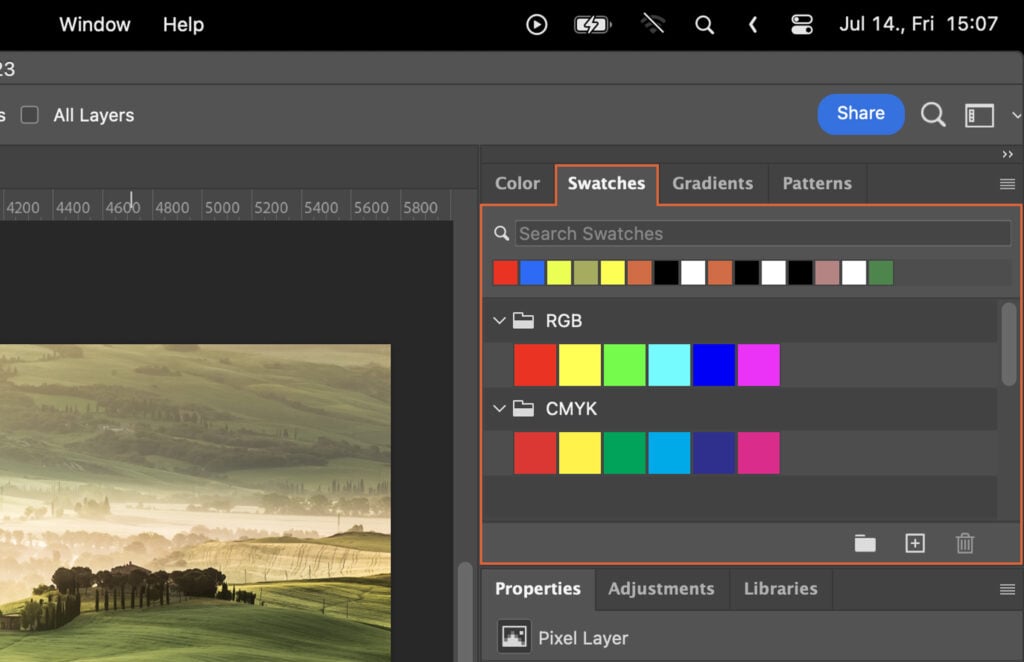This screenshot has height=662, width=1024.
Task: Delete a swatch using the trash icon
Action: tap(964, 543)
